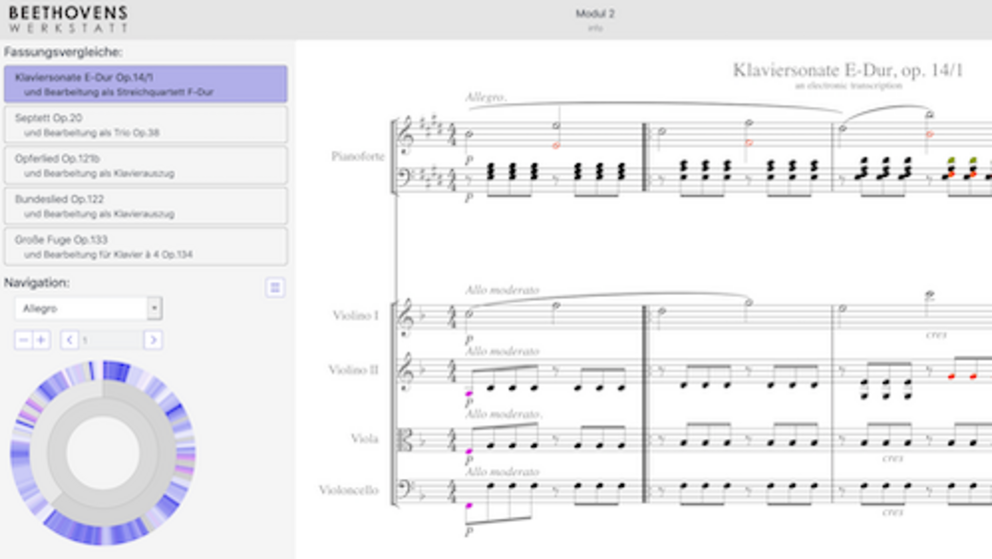
Task: Go to next measure arrow
Action: 152,340
